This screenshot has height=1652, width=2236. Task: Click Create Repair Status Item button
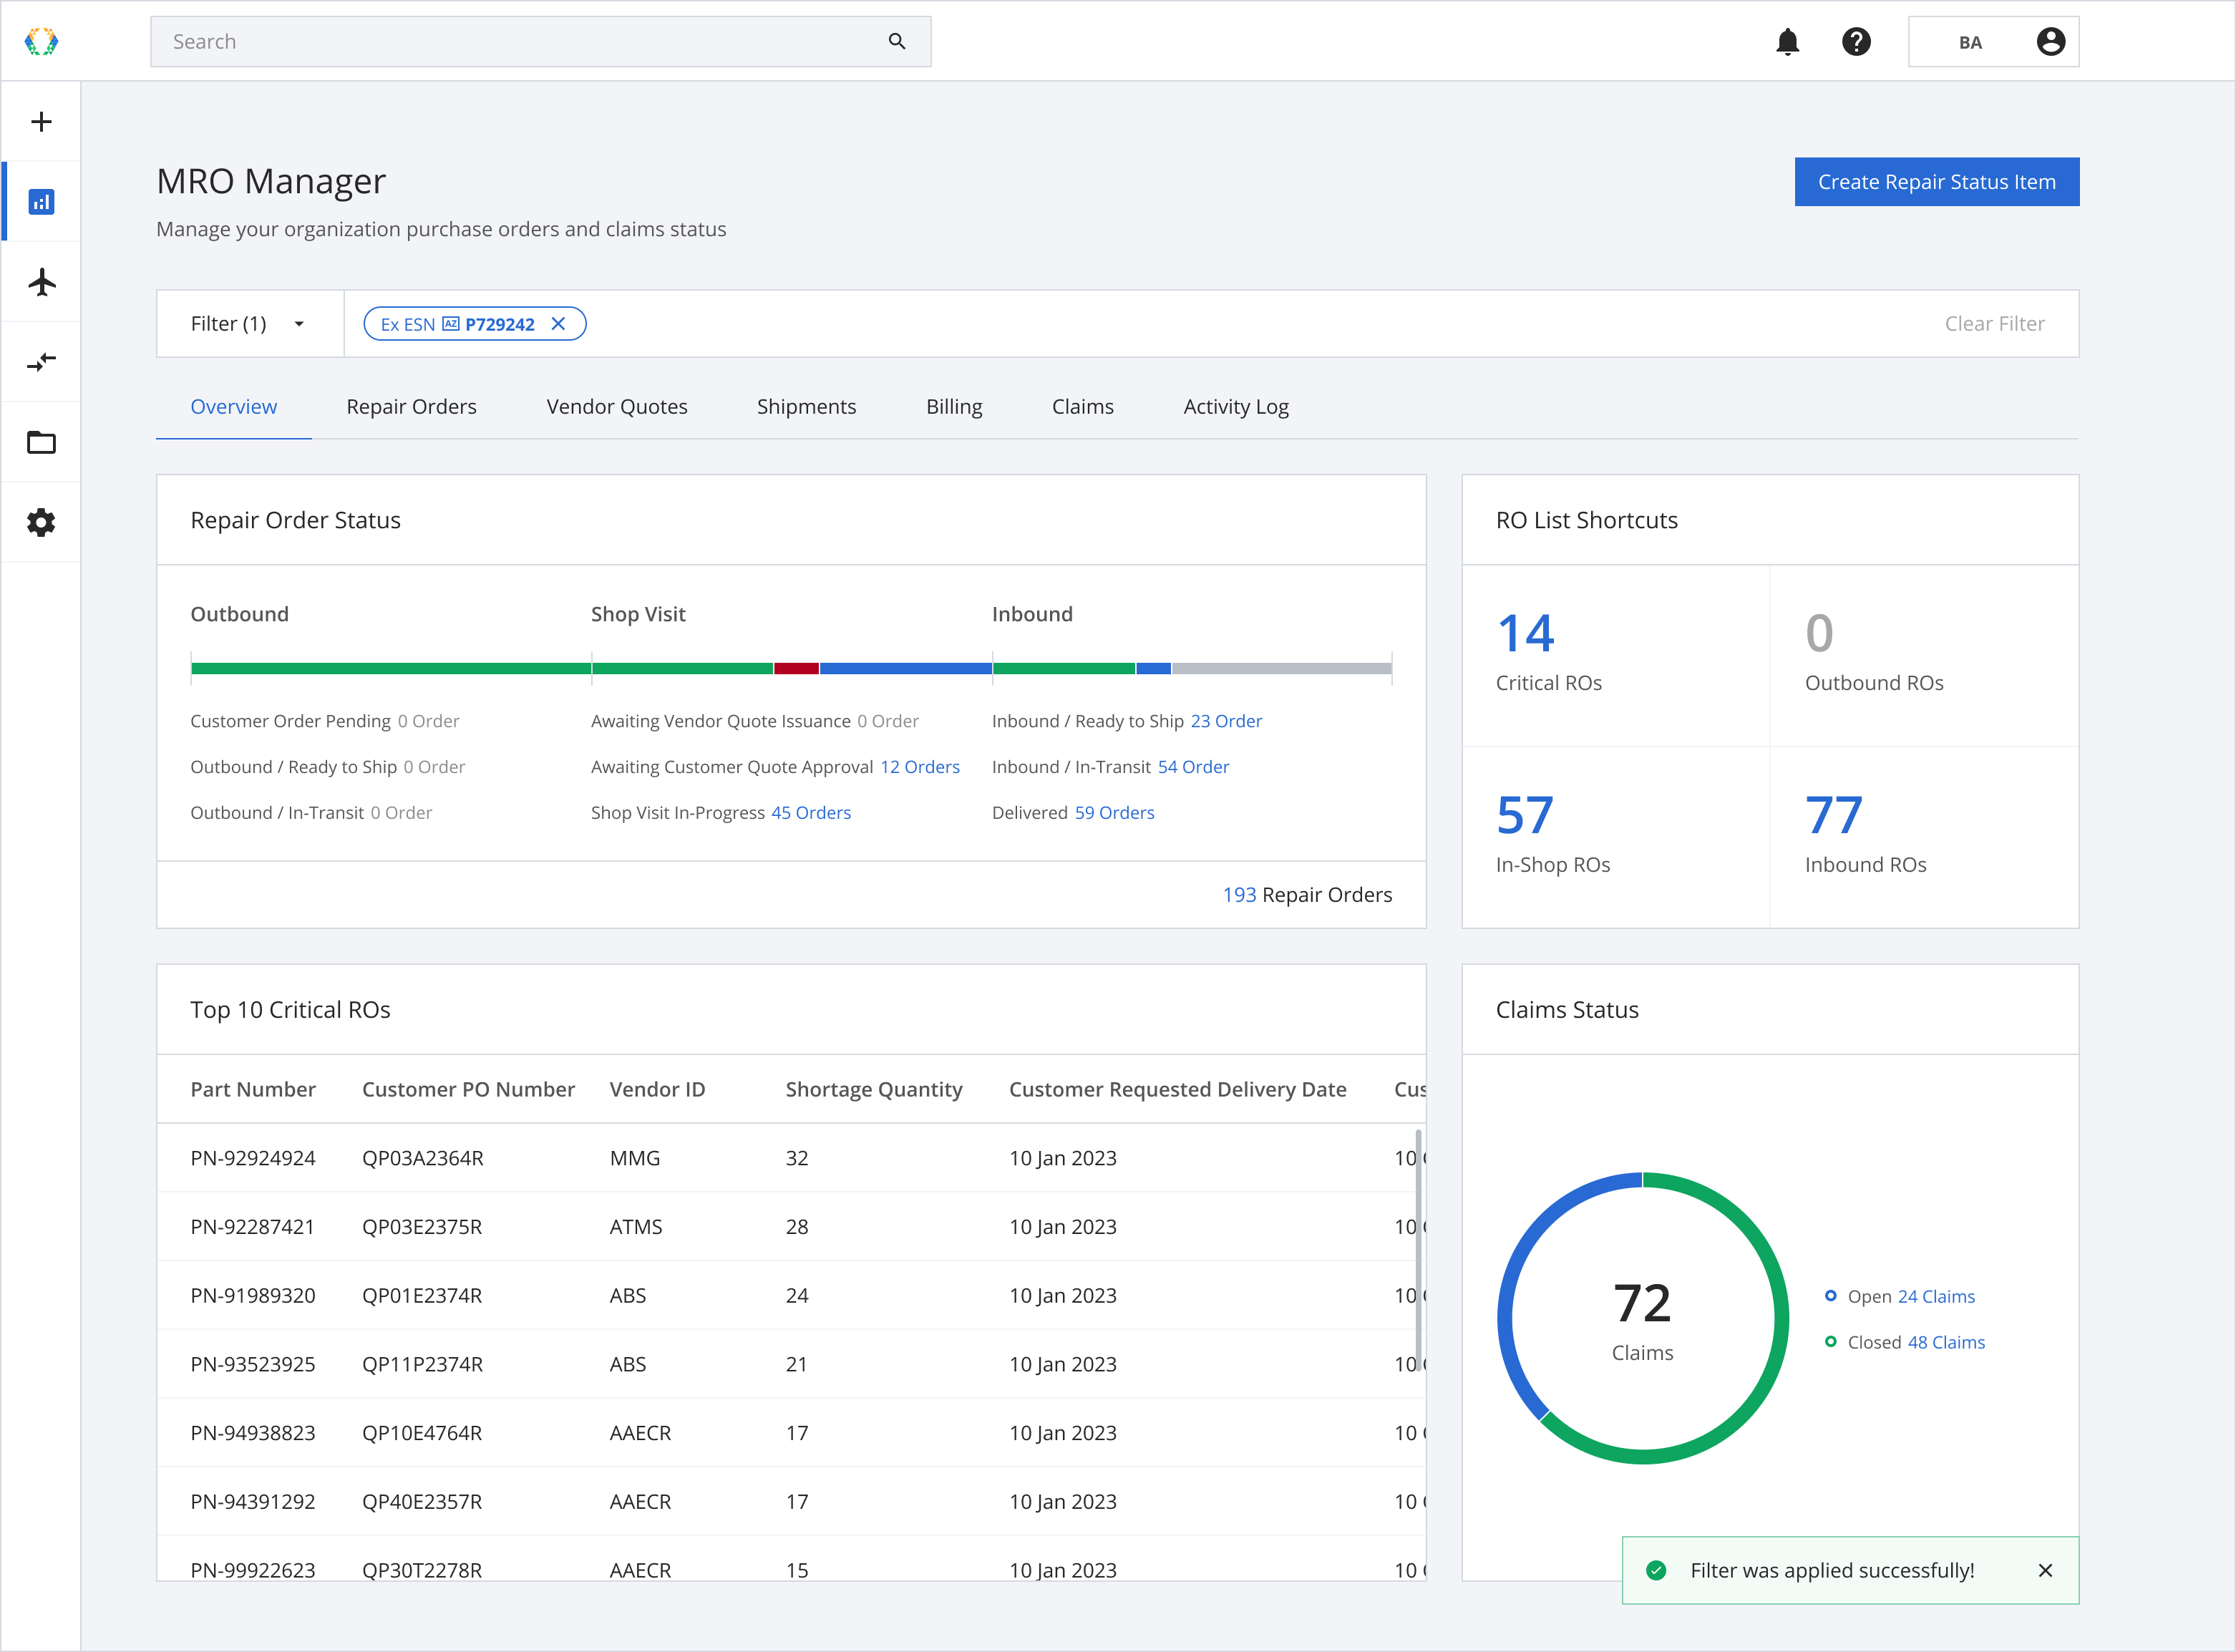[1937, 182]
